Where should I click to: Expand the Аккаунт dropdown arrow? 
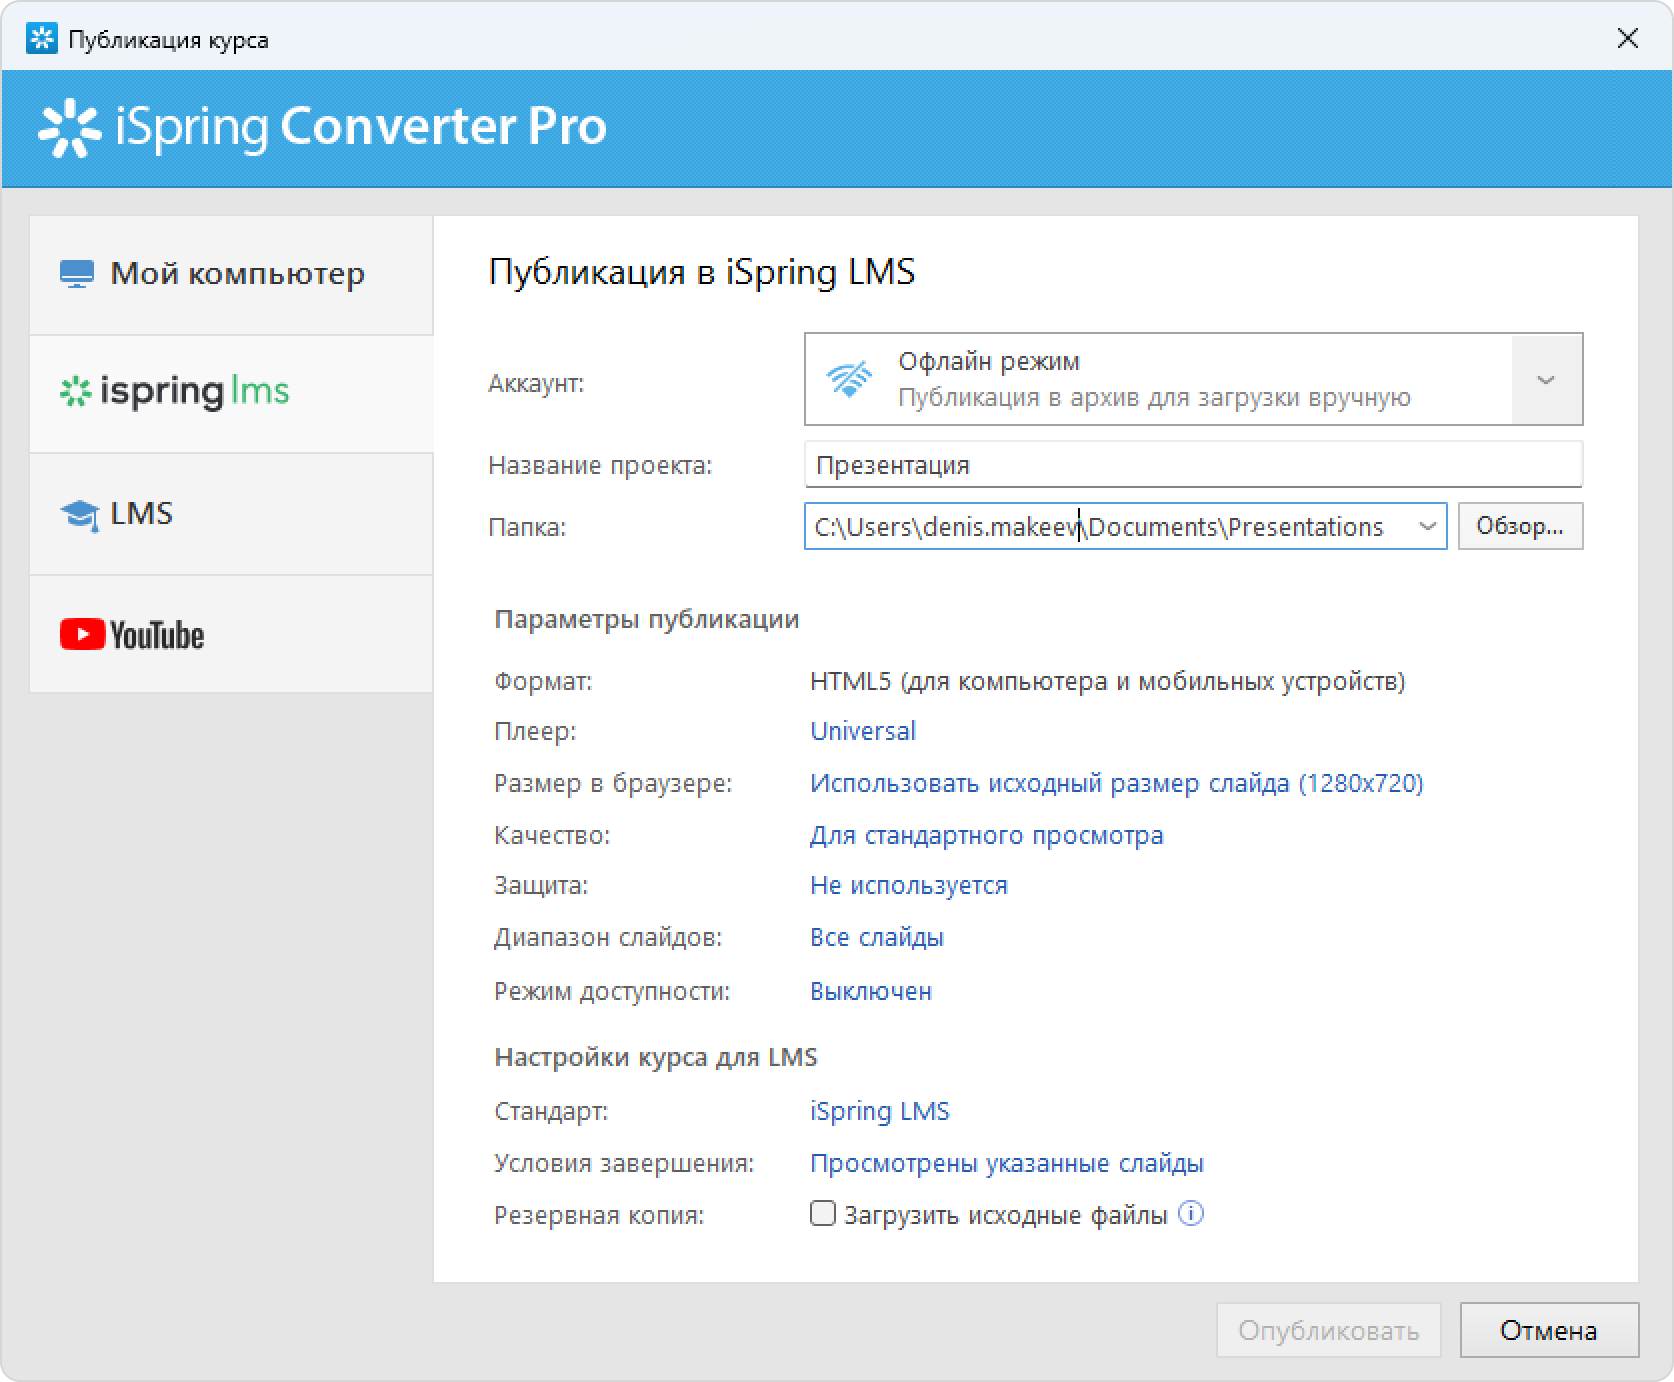[1546, 380]
